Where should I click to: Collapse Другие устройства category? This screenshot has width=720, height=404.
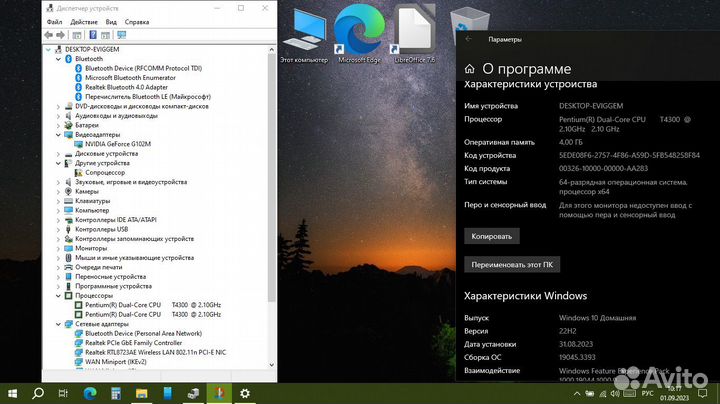click(x=58, y=163)
